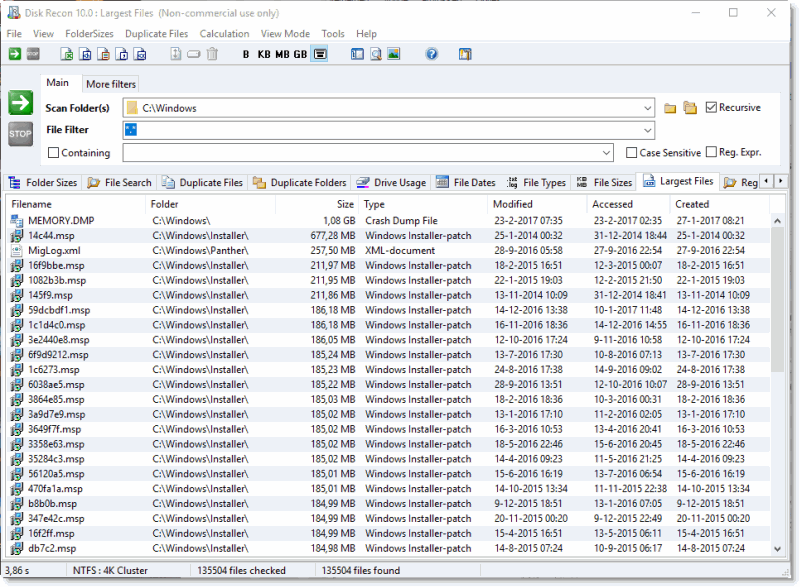
Task: Click the panel layout toolbar icon
Action: (357, 54)
